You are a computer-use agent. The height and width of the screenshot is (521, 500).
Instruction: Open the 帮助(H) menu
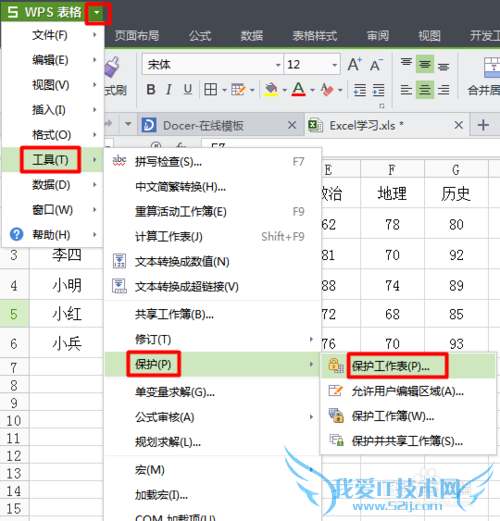click(x=53, y=235)
